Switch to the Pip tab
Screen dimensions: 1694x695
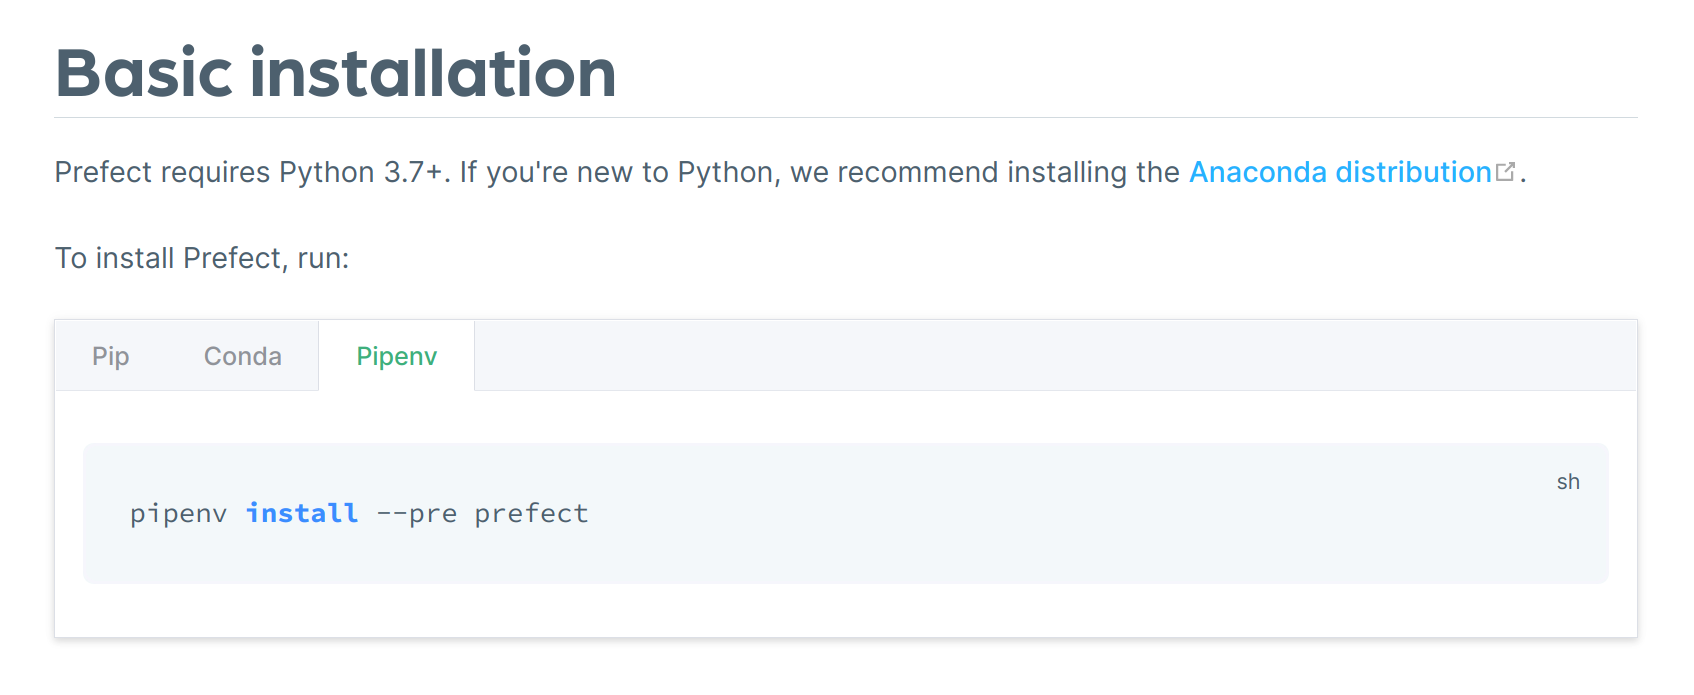point(111,356)
